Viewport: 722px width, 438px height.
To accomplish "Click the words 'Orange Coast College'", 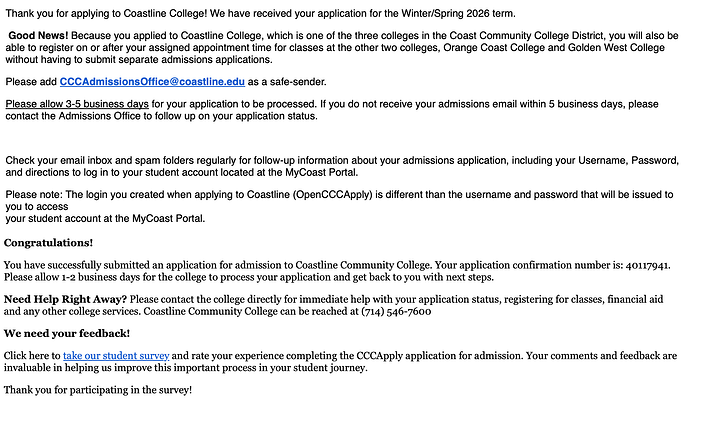I will [495, 47].
